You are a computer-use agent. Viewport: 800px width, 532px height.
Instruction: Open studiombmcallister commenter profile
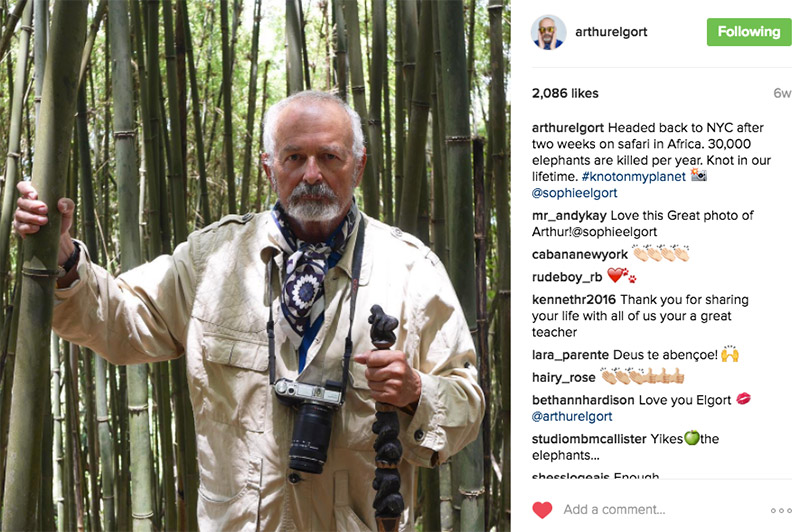click(589, 439)
